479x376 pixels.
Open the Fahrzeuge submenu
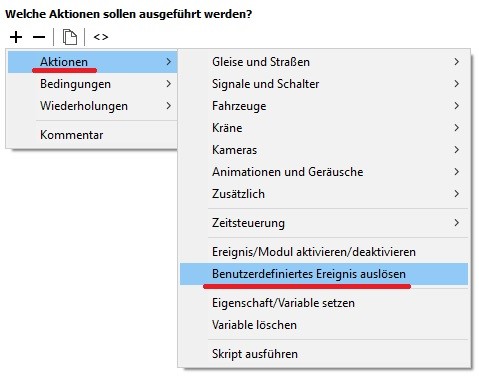point(324,106)
